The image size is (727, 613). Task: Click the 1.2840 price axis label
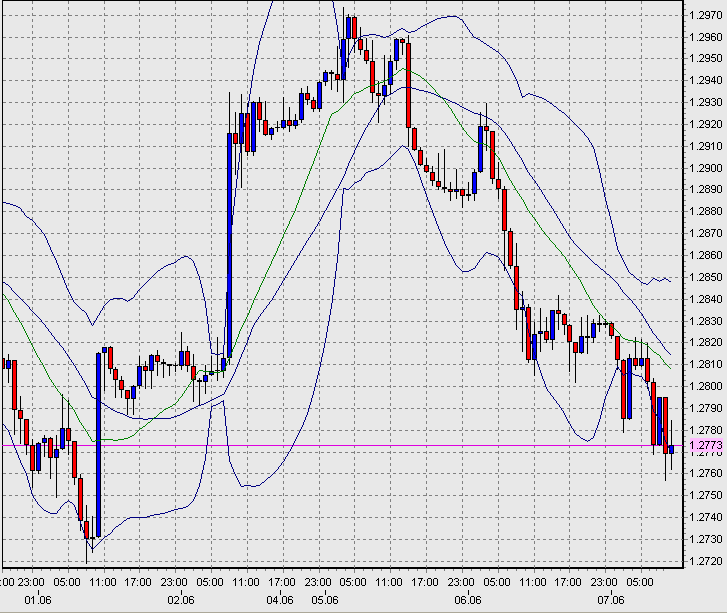point(706,299)
